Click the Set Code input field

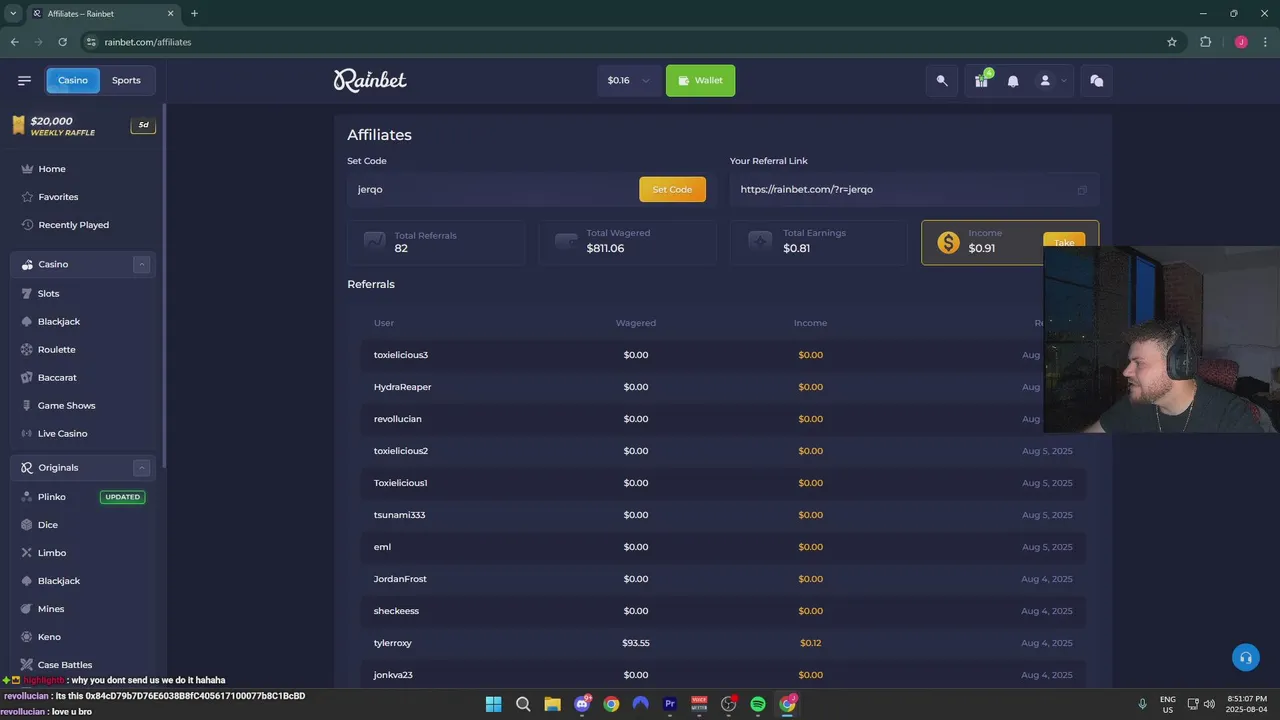click(x=492, y=189)
